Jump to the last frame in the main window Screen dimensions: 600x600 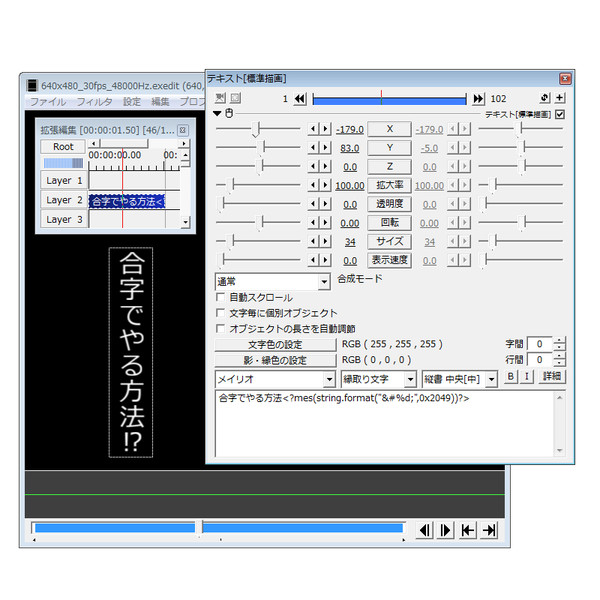tap(489, 530)
